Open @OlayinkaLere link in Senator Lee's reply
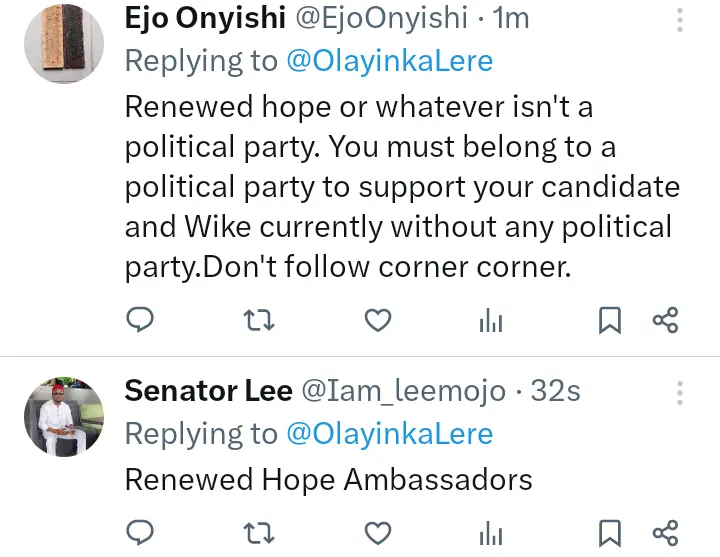Screen dimensions: 720x557 [389, 433]
